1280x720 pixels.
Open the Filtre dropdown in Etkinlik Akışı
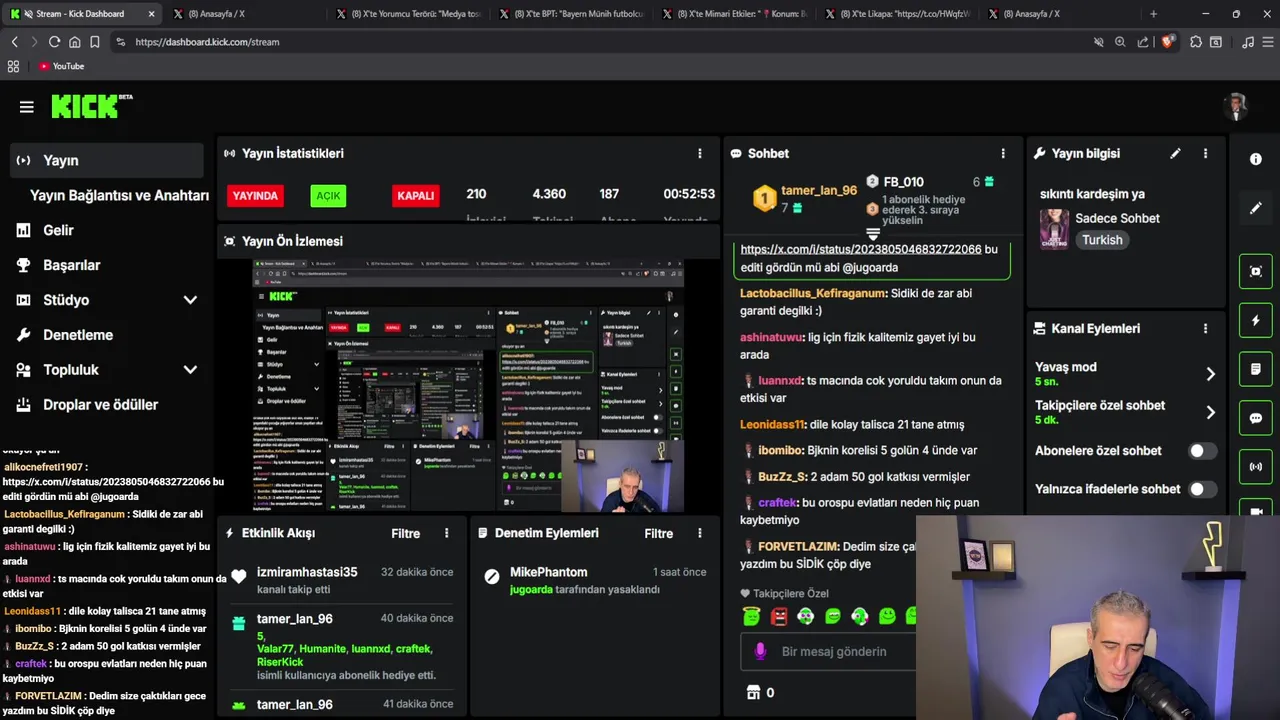pos(405,533)
